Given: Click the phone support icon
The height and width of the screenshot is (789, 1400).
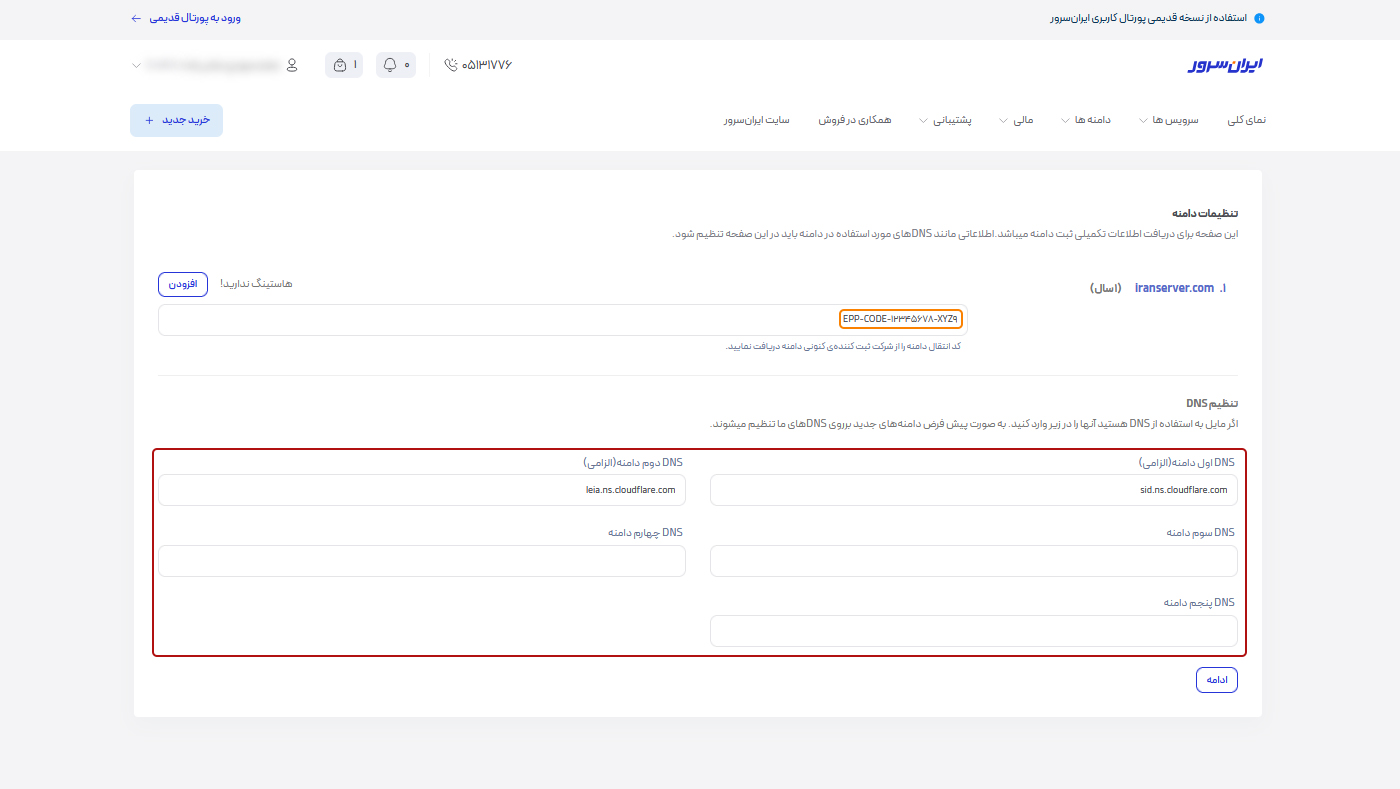Looking at the screenshot, I should [x=451, y=65].
